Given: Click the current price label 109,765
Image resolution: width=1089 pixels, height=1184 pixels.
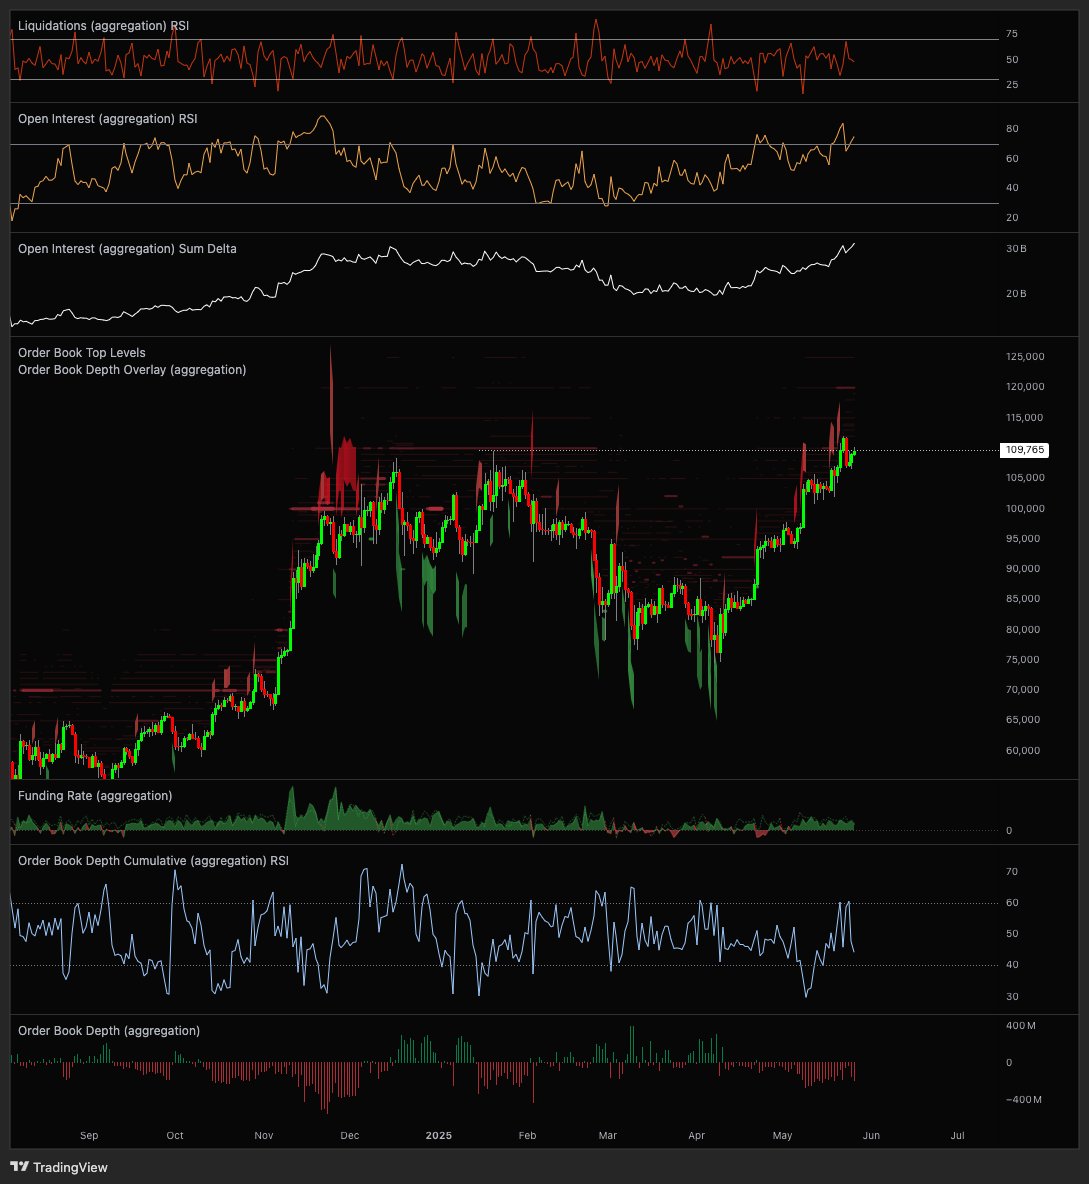Looking at the screenshot, I should pos(1025,450).
